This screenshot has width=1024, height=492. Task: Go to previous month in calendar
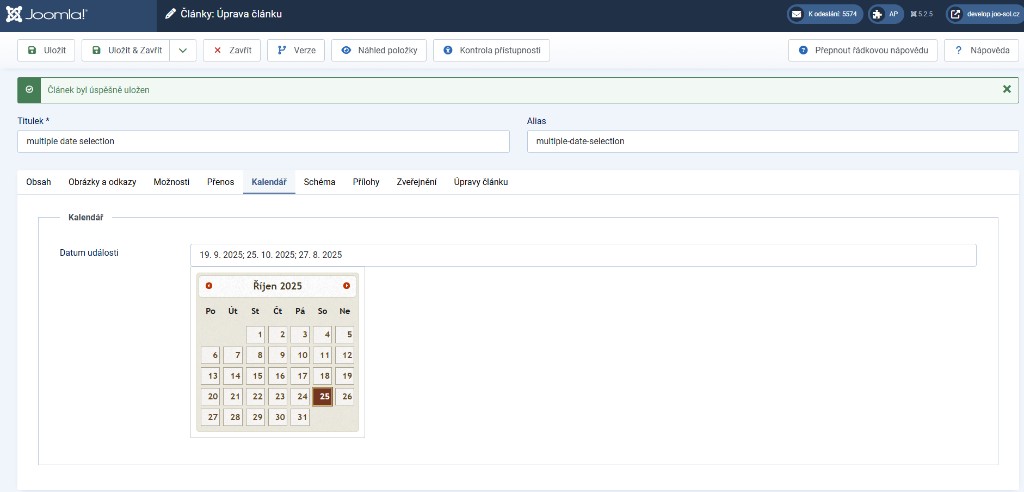pos(209,286)
